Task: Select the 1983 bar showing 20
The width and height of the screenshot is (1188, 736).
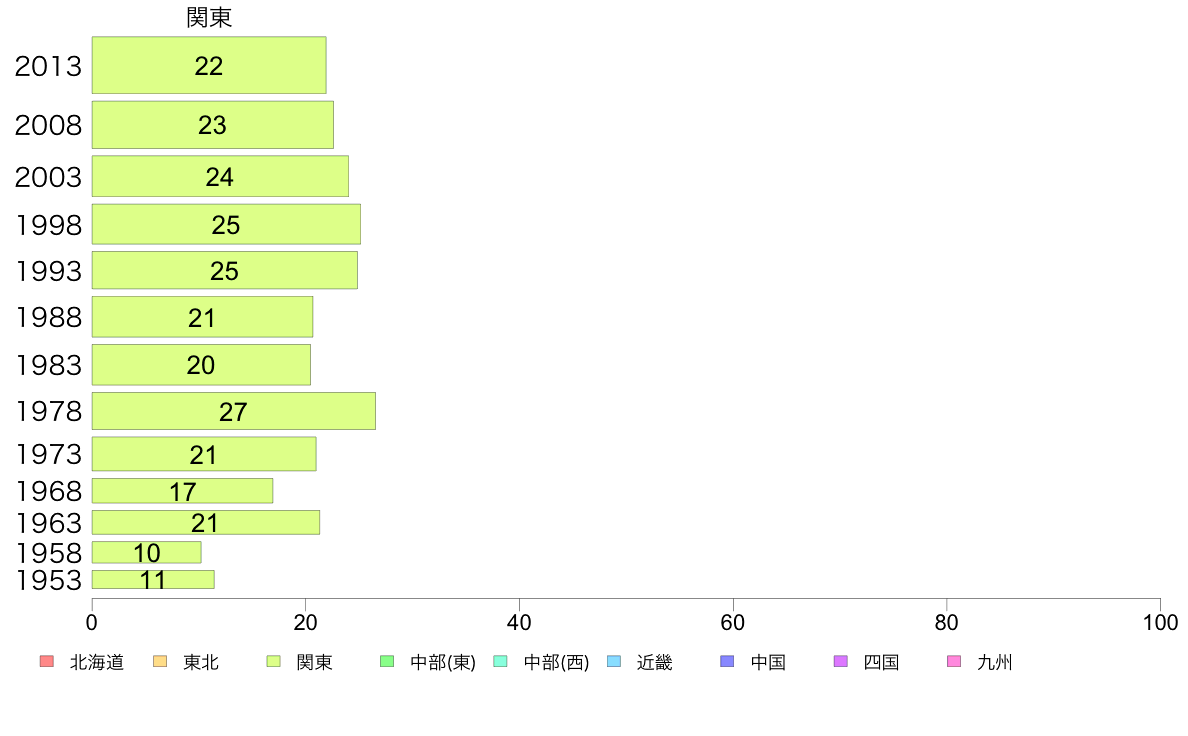Action: point(202,365)
